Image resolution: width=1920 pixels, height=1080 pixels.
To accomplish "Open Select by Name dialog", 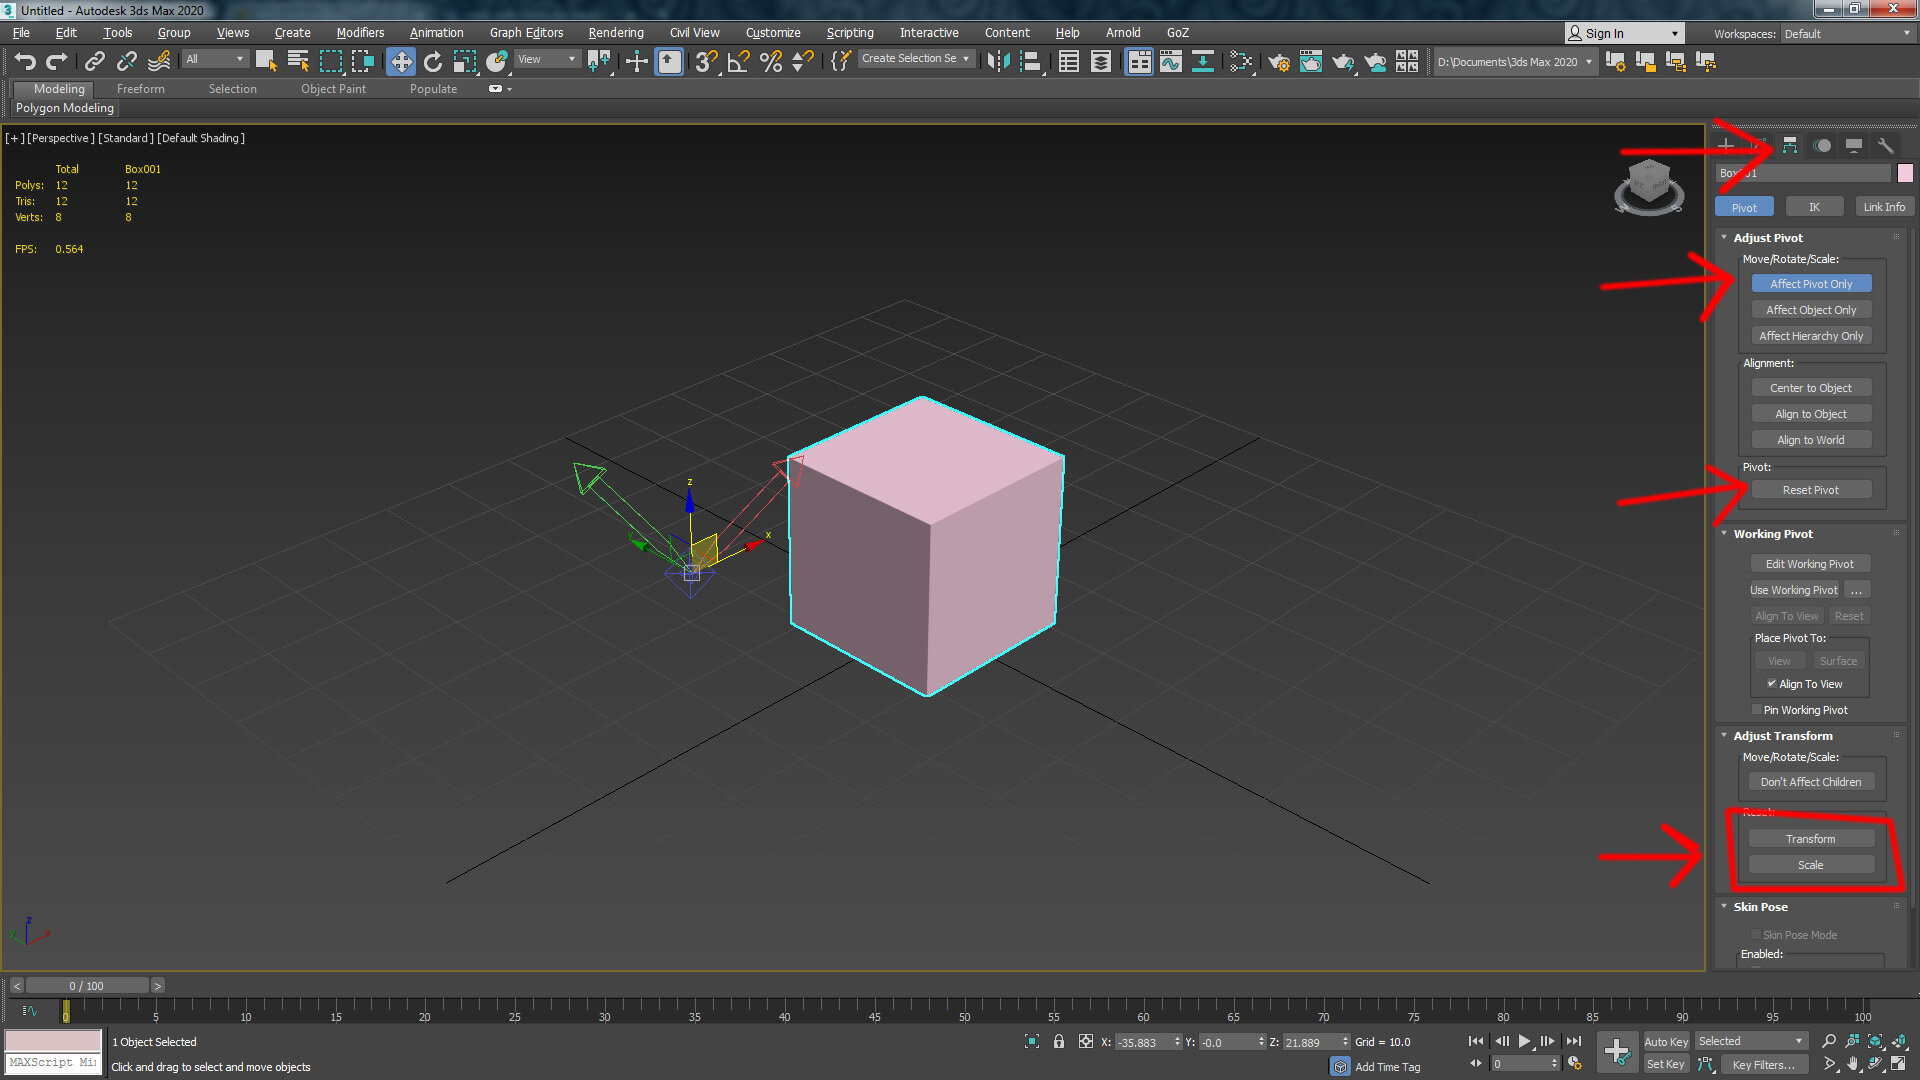I will pyautogui.click(x=298, y=61).
